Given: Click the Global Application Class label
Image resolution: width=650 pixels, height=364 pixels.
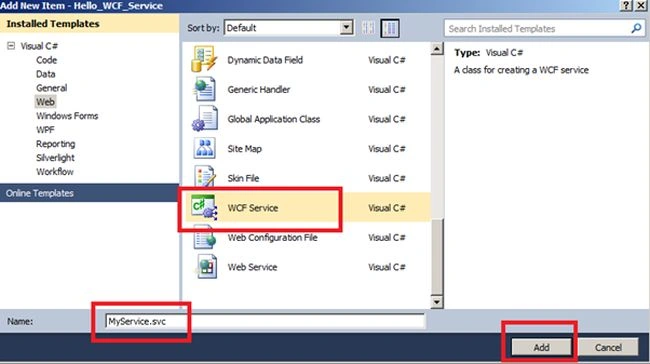Looking at the screenshot, I should coord(274,119).
